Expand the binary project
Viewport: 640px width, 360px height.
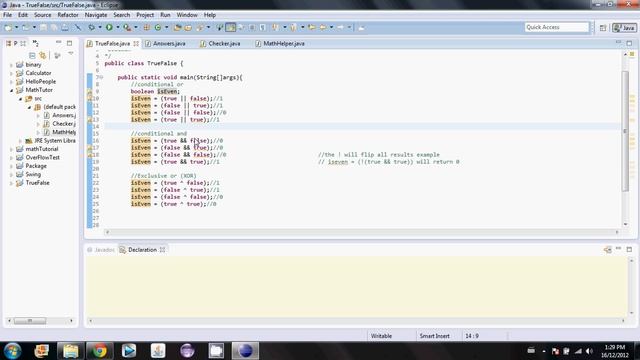point(11,65)
